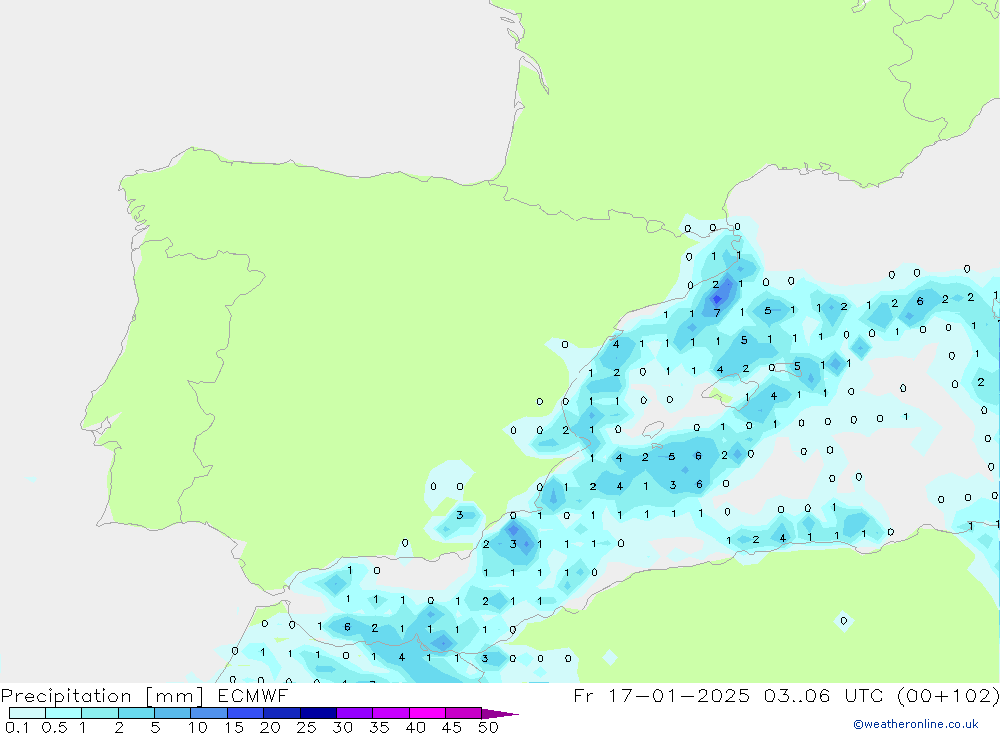This screenshot has height=733, width=1000.
Task: Click the legend swatch between 30 and 35
Action: 354,713
